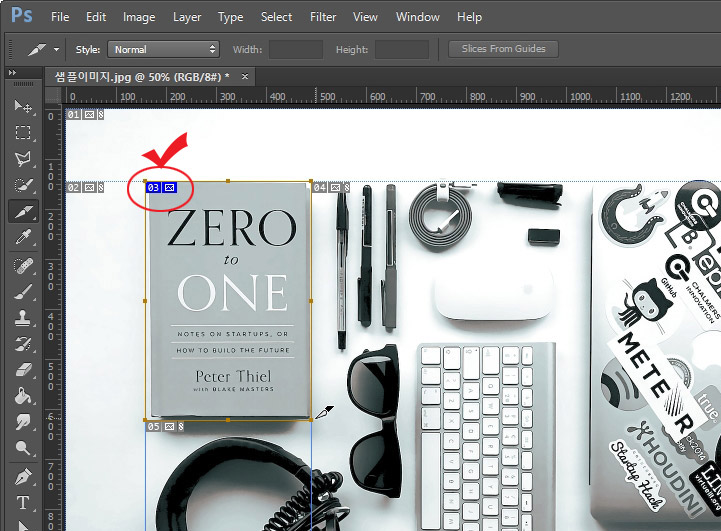Click the Photoshop Ps logo

coord(22,15)
